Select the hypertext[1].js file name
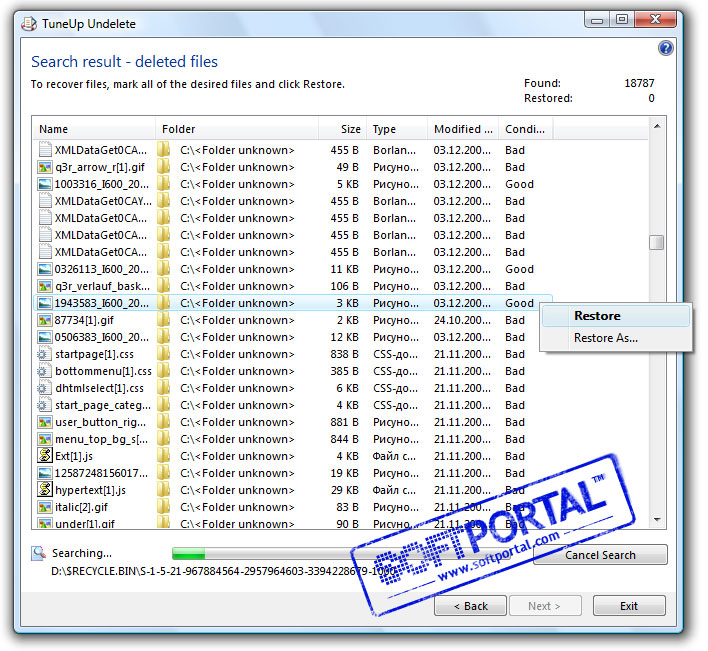The height and width of the screenshot is (651, 708). 90,490
